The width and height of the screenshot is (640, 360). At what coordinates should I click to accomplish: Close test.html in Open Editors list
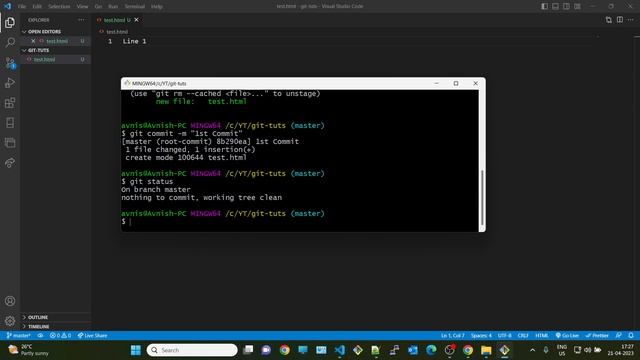33,41
